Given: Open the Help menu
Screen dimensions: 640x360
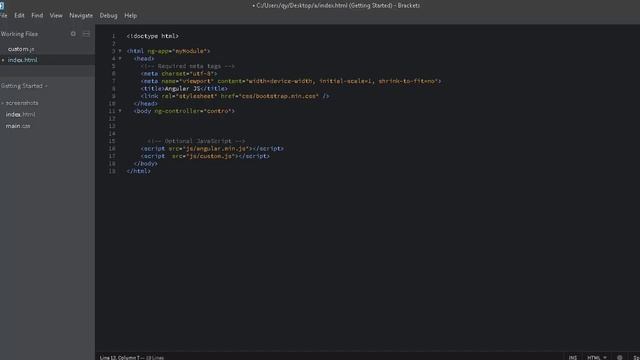Looking at the screenshot, I should pos(131,16).
